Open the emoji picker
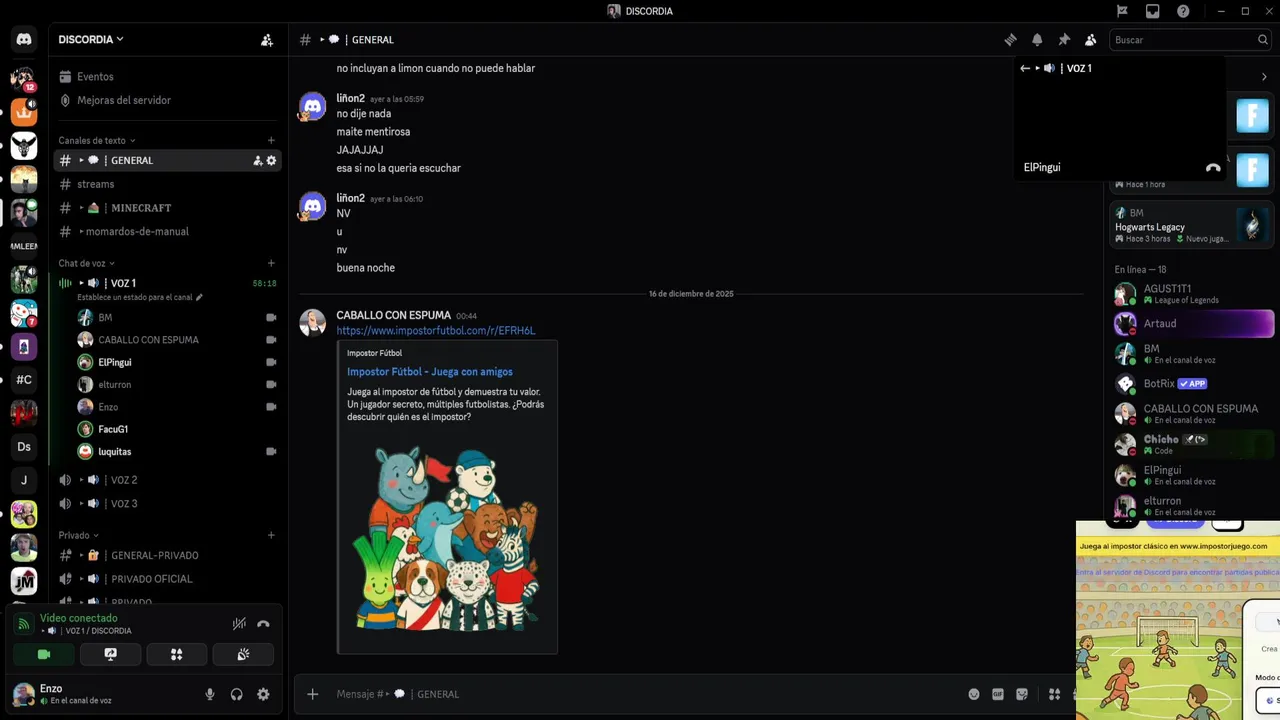 (x=974, y=694)
